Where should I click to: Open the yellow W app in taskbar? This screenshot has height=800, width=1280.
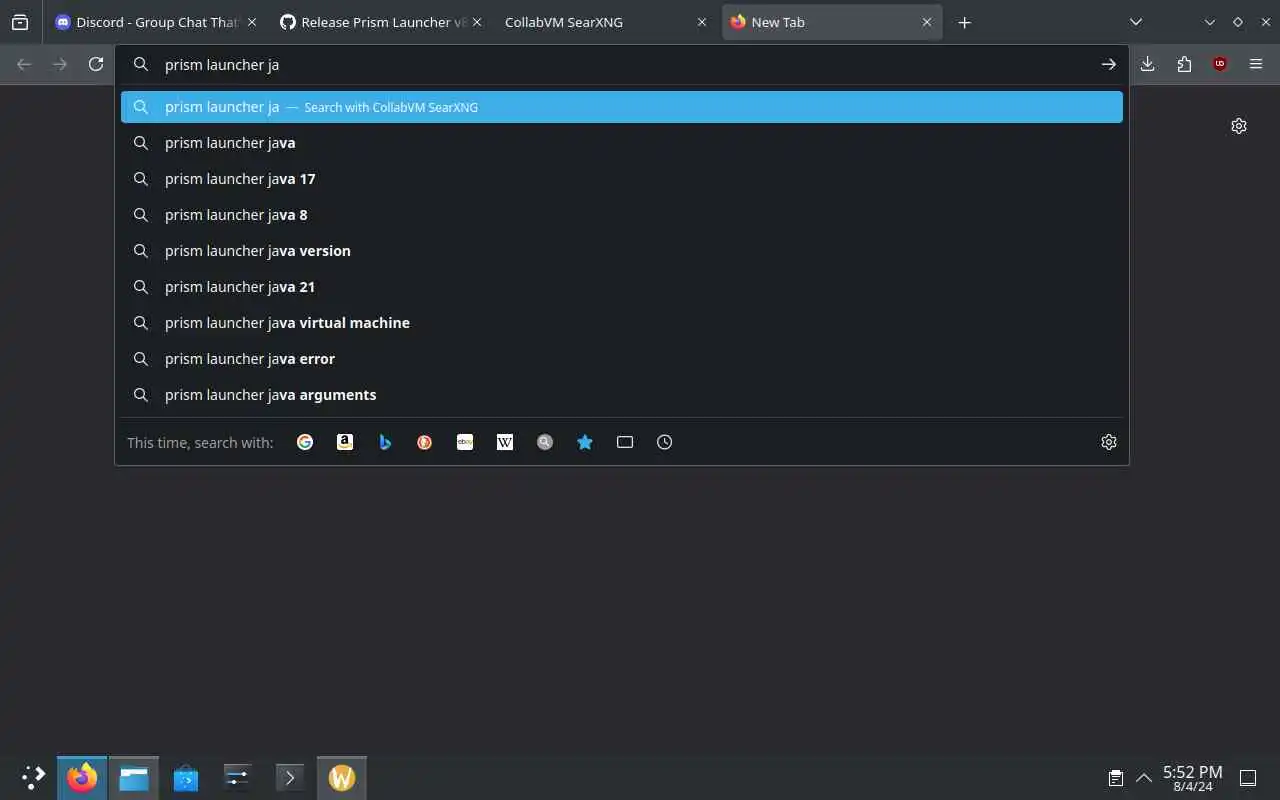[342, 777]
